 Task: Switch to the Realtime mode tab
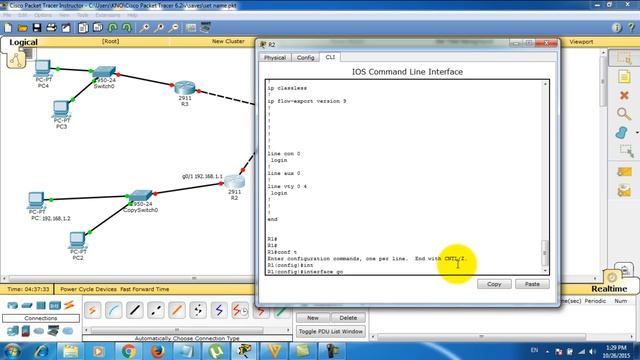coord(609,289)
